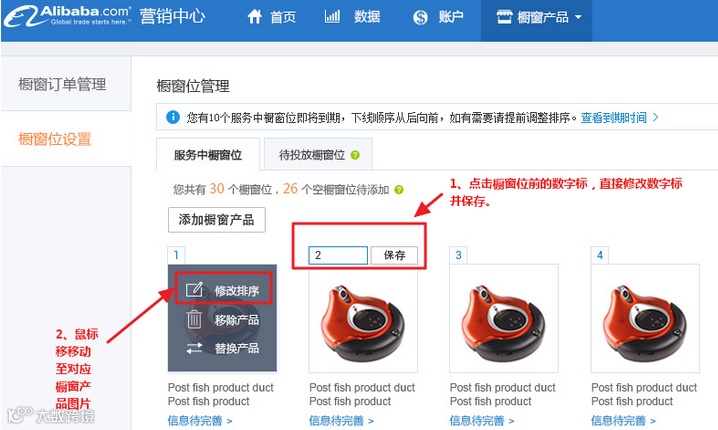Click help icon after 空橱窗位待添加
This screenshot has width=718, height=430.
pyautogui.click(x=399, y=190)
